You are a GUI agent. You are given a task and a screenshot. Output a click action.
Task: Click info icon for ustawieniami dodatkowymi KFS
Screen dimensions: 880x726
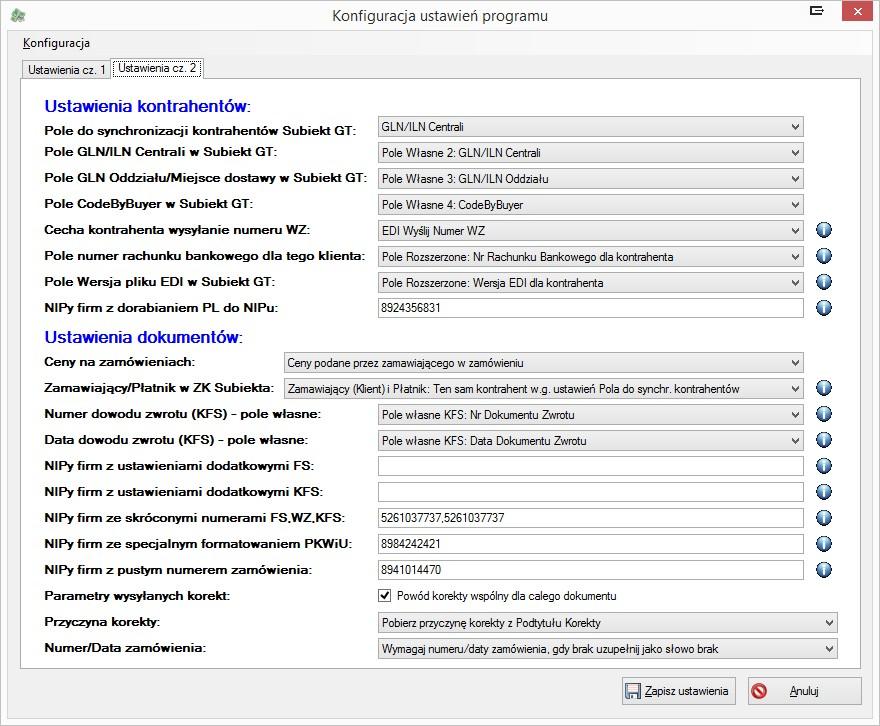point(823,491)
